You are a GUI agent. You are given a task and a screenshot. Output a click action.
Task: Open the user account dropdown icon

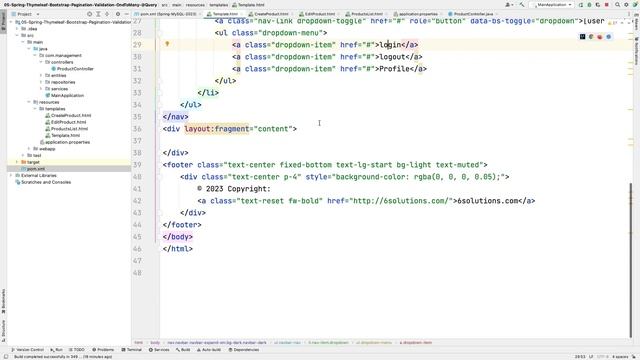(509, 5)
